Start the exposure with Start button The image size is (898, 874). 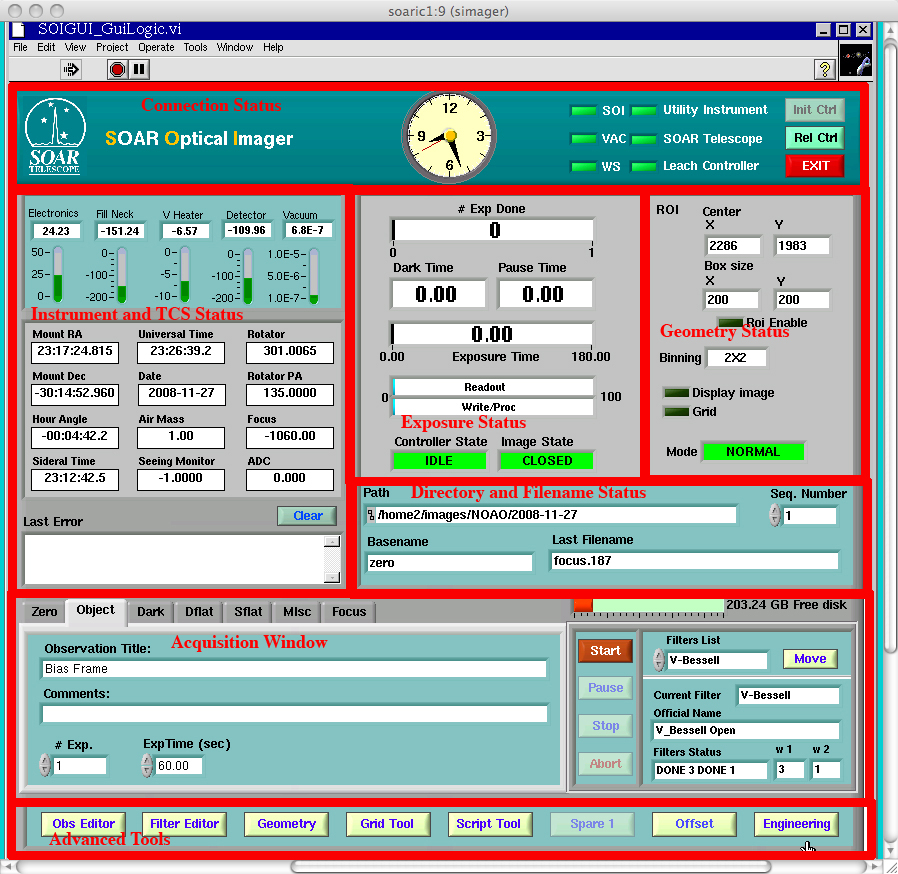pyautogui.click(x=605, y=651)
